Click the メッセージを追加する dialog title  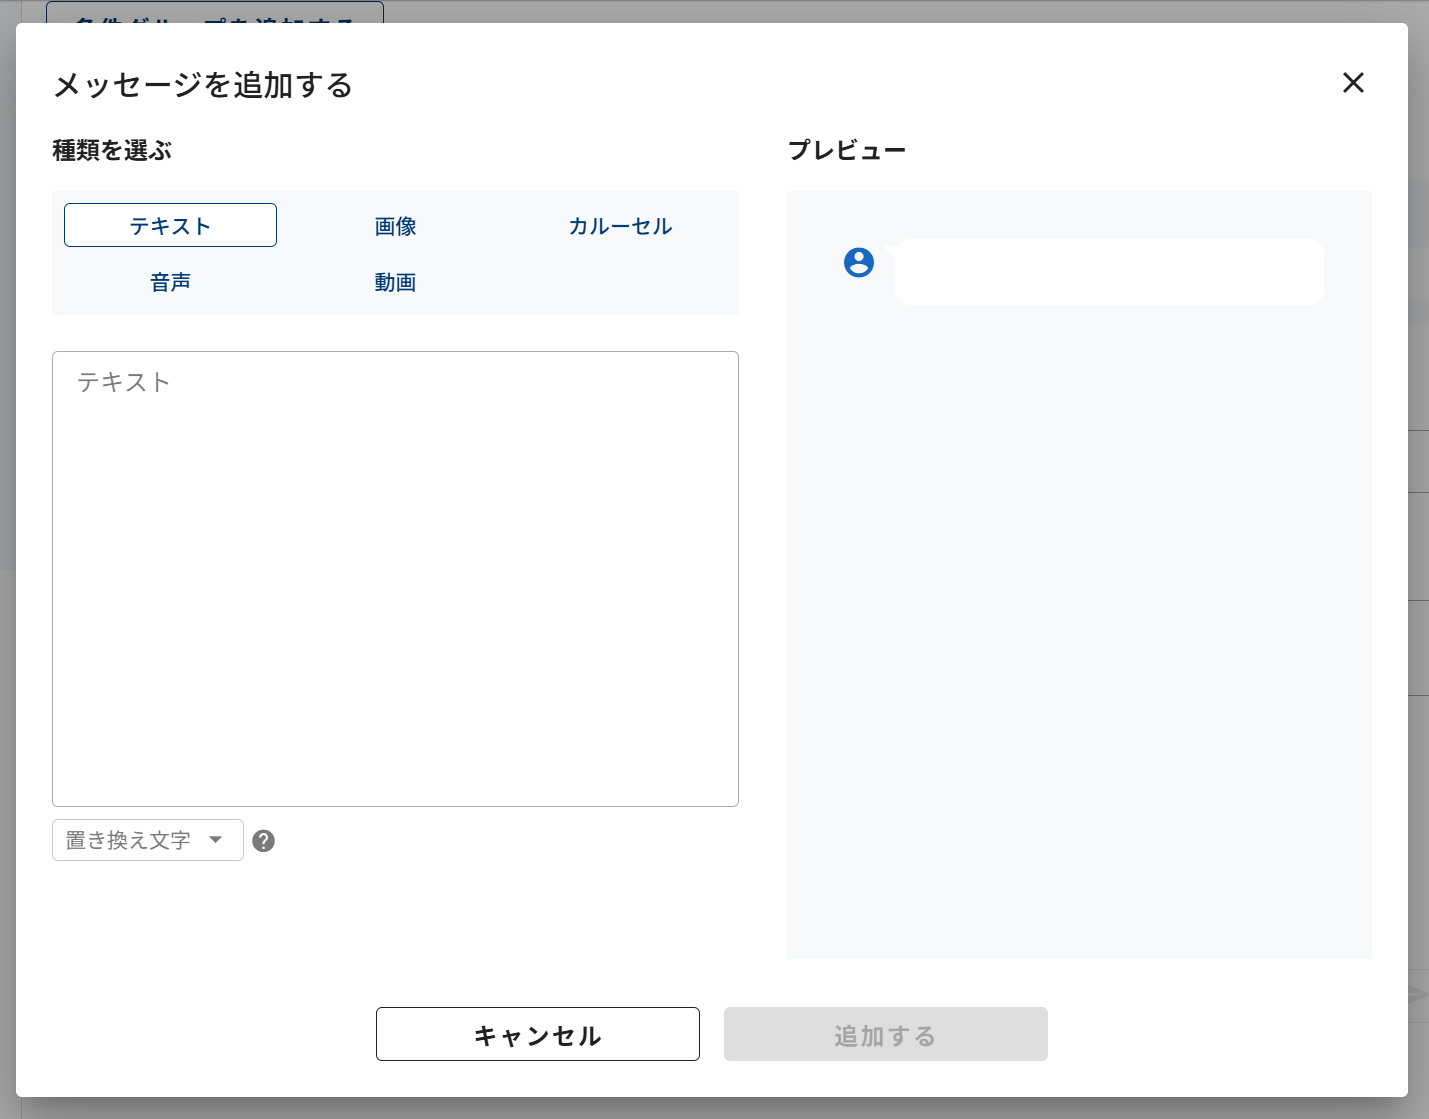(203, 85)
